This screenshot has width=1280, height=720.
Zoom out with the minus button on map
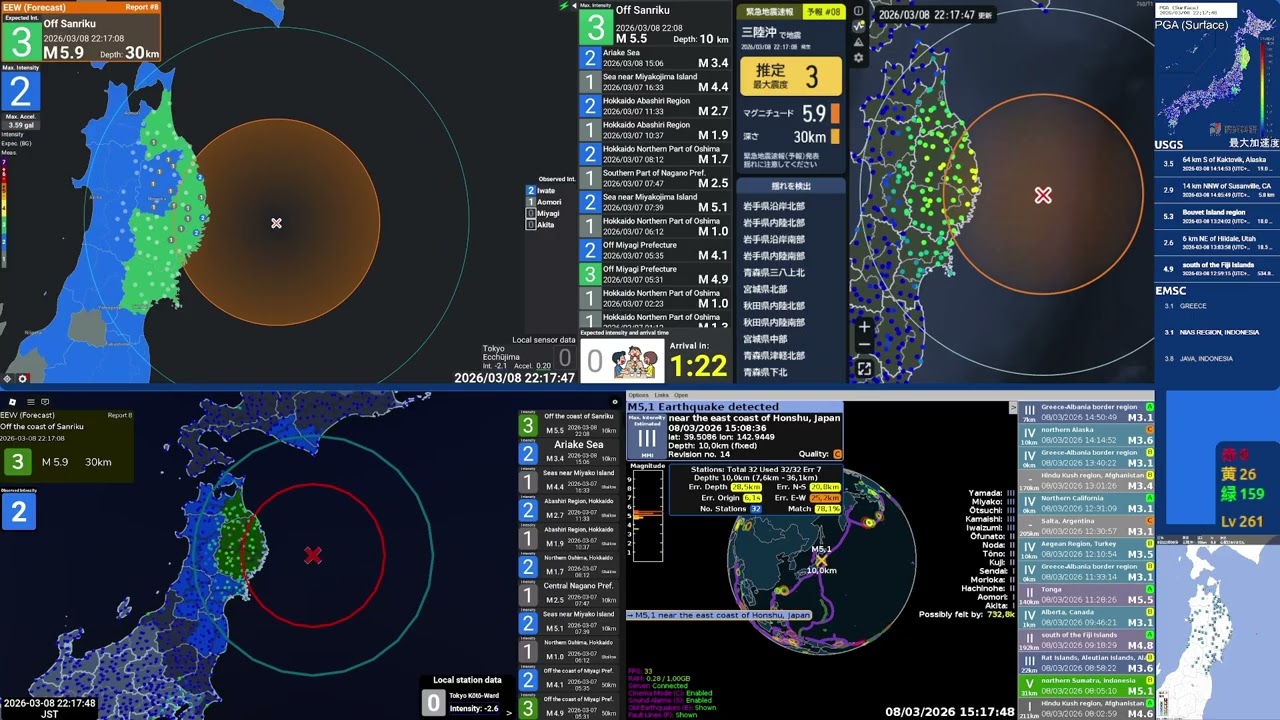pos(864,346)
